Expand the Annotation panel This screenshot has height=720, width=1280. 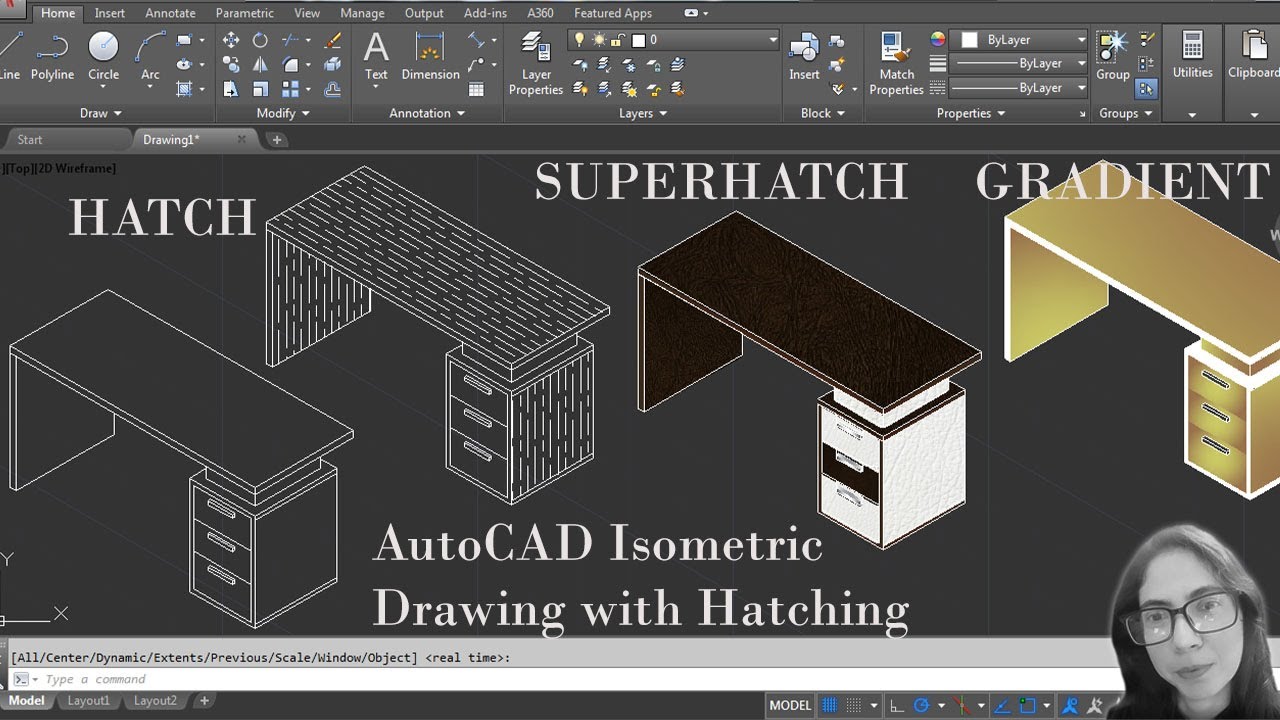click(x=427, y=113)
